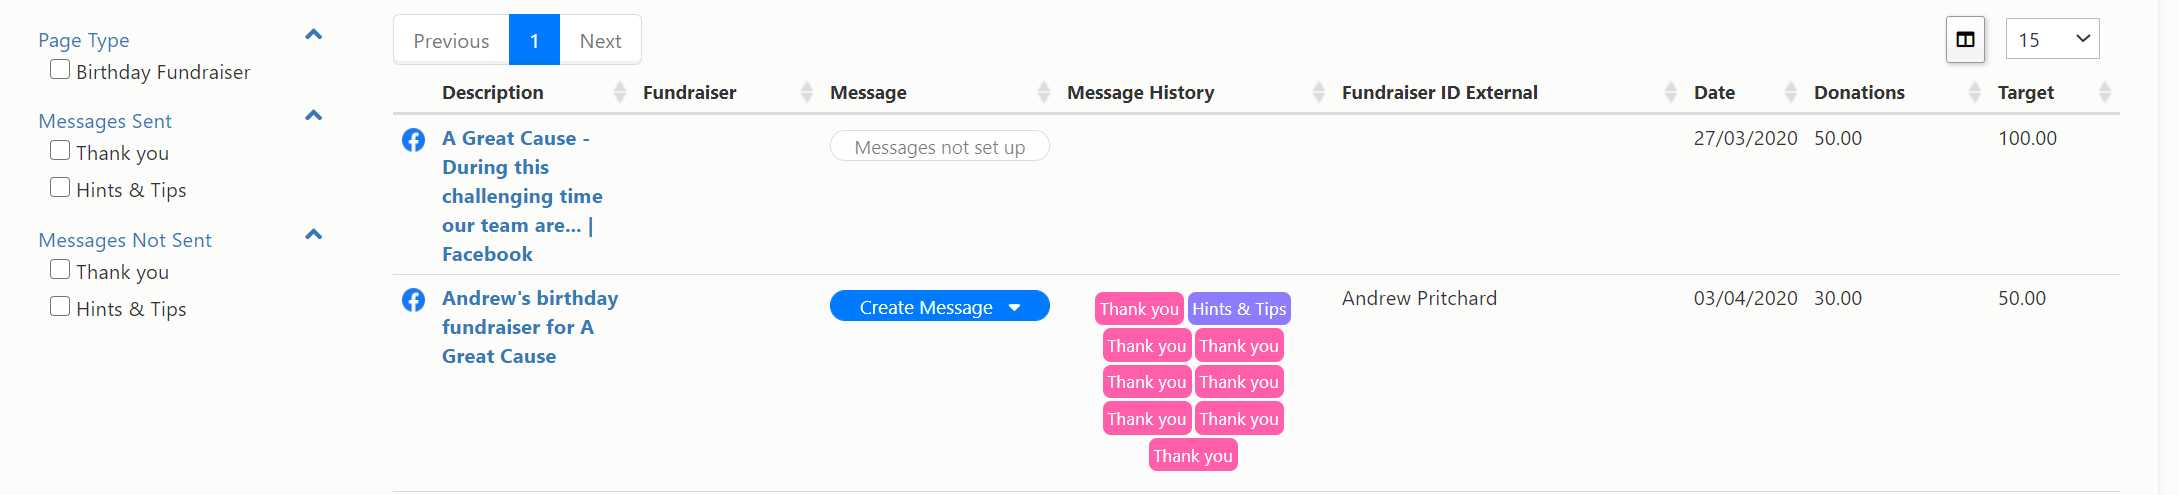Check the Birthday Fundraiser checkbox
The image size is (2179, 495).
(60, 70)
